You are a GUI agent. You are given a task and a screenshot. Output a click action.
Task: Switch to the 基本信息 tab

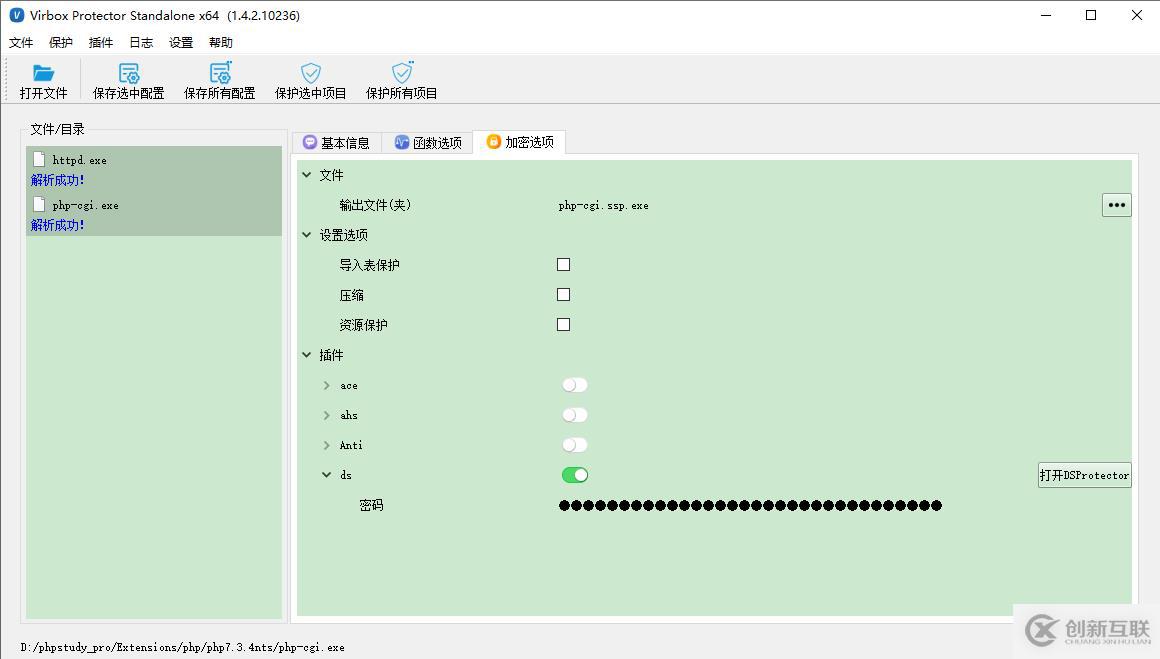tap(337, 143)
